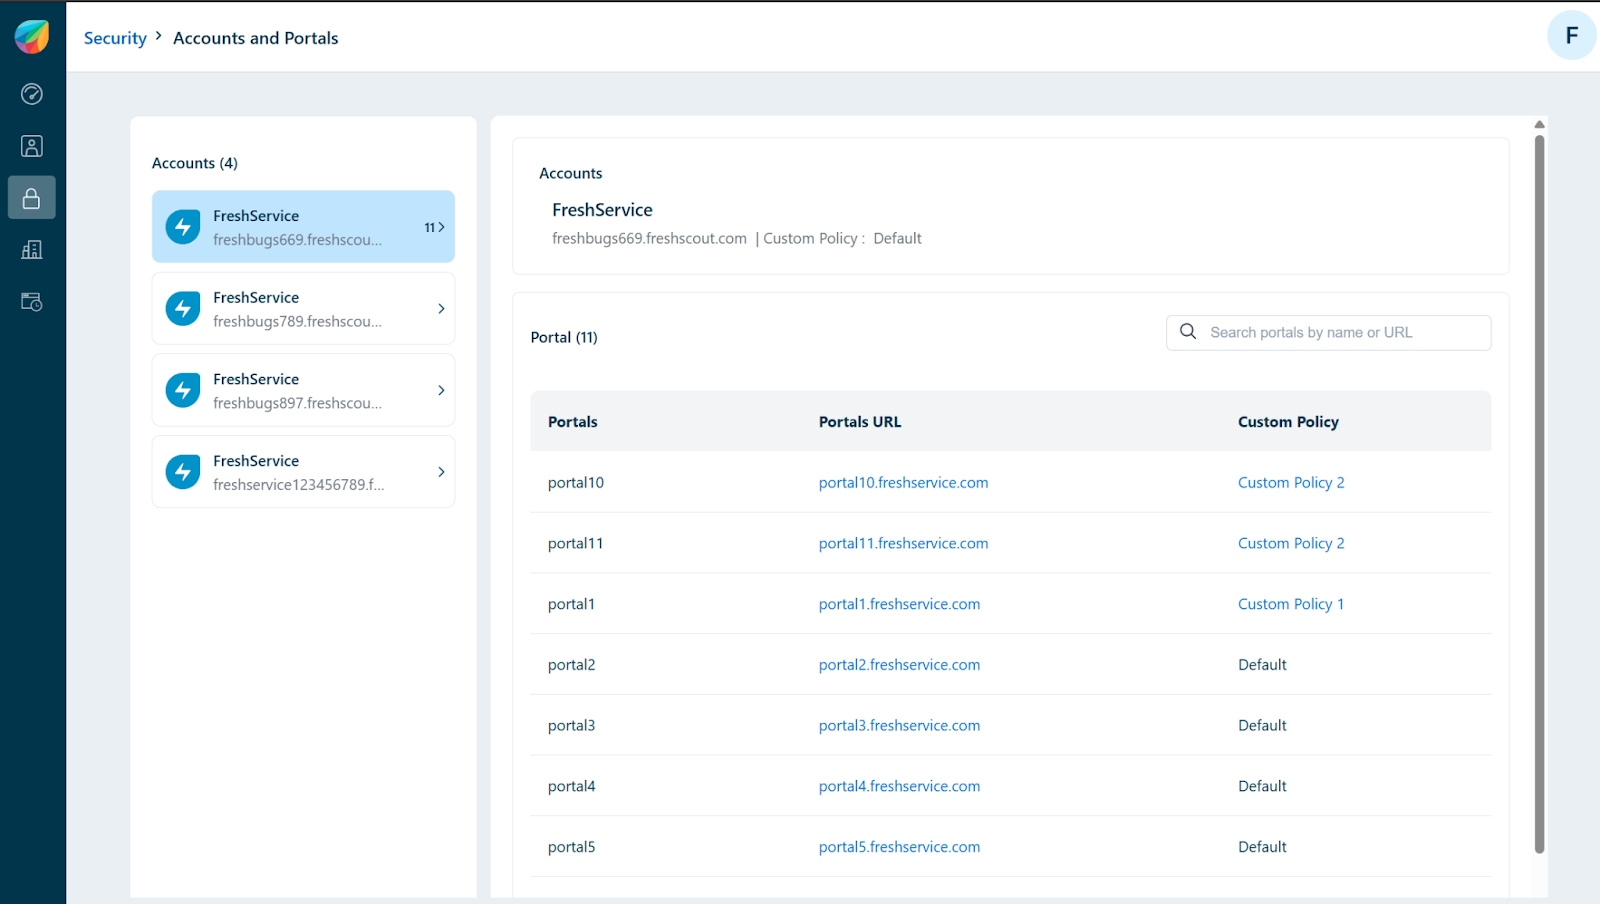
Task: Open portal5.freshservice.com link
Action: 899,847
